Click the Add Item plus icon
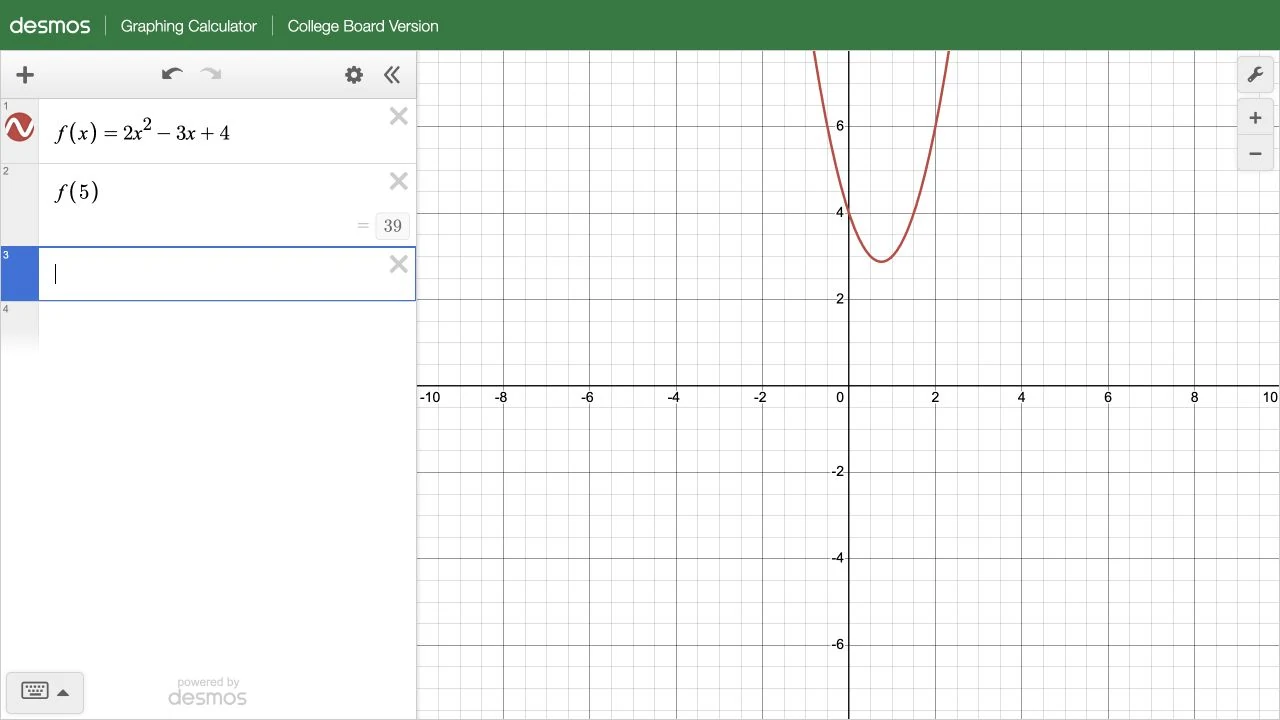This screenshot has width=1280, height=720. click(25, 75)
